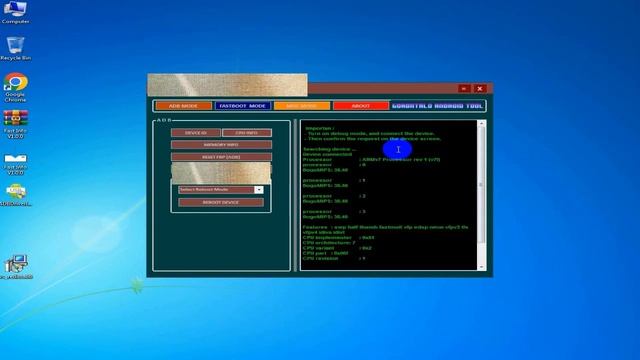This screenshot has height=360, width=640.
Task: Click the MEMORY INFO button
Action: (221, 144)
